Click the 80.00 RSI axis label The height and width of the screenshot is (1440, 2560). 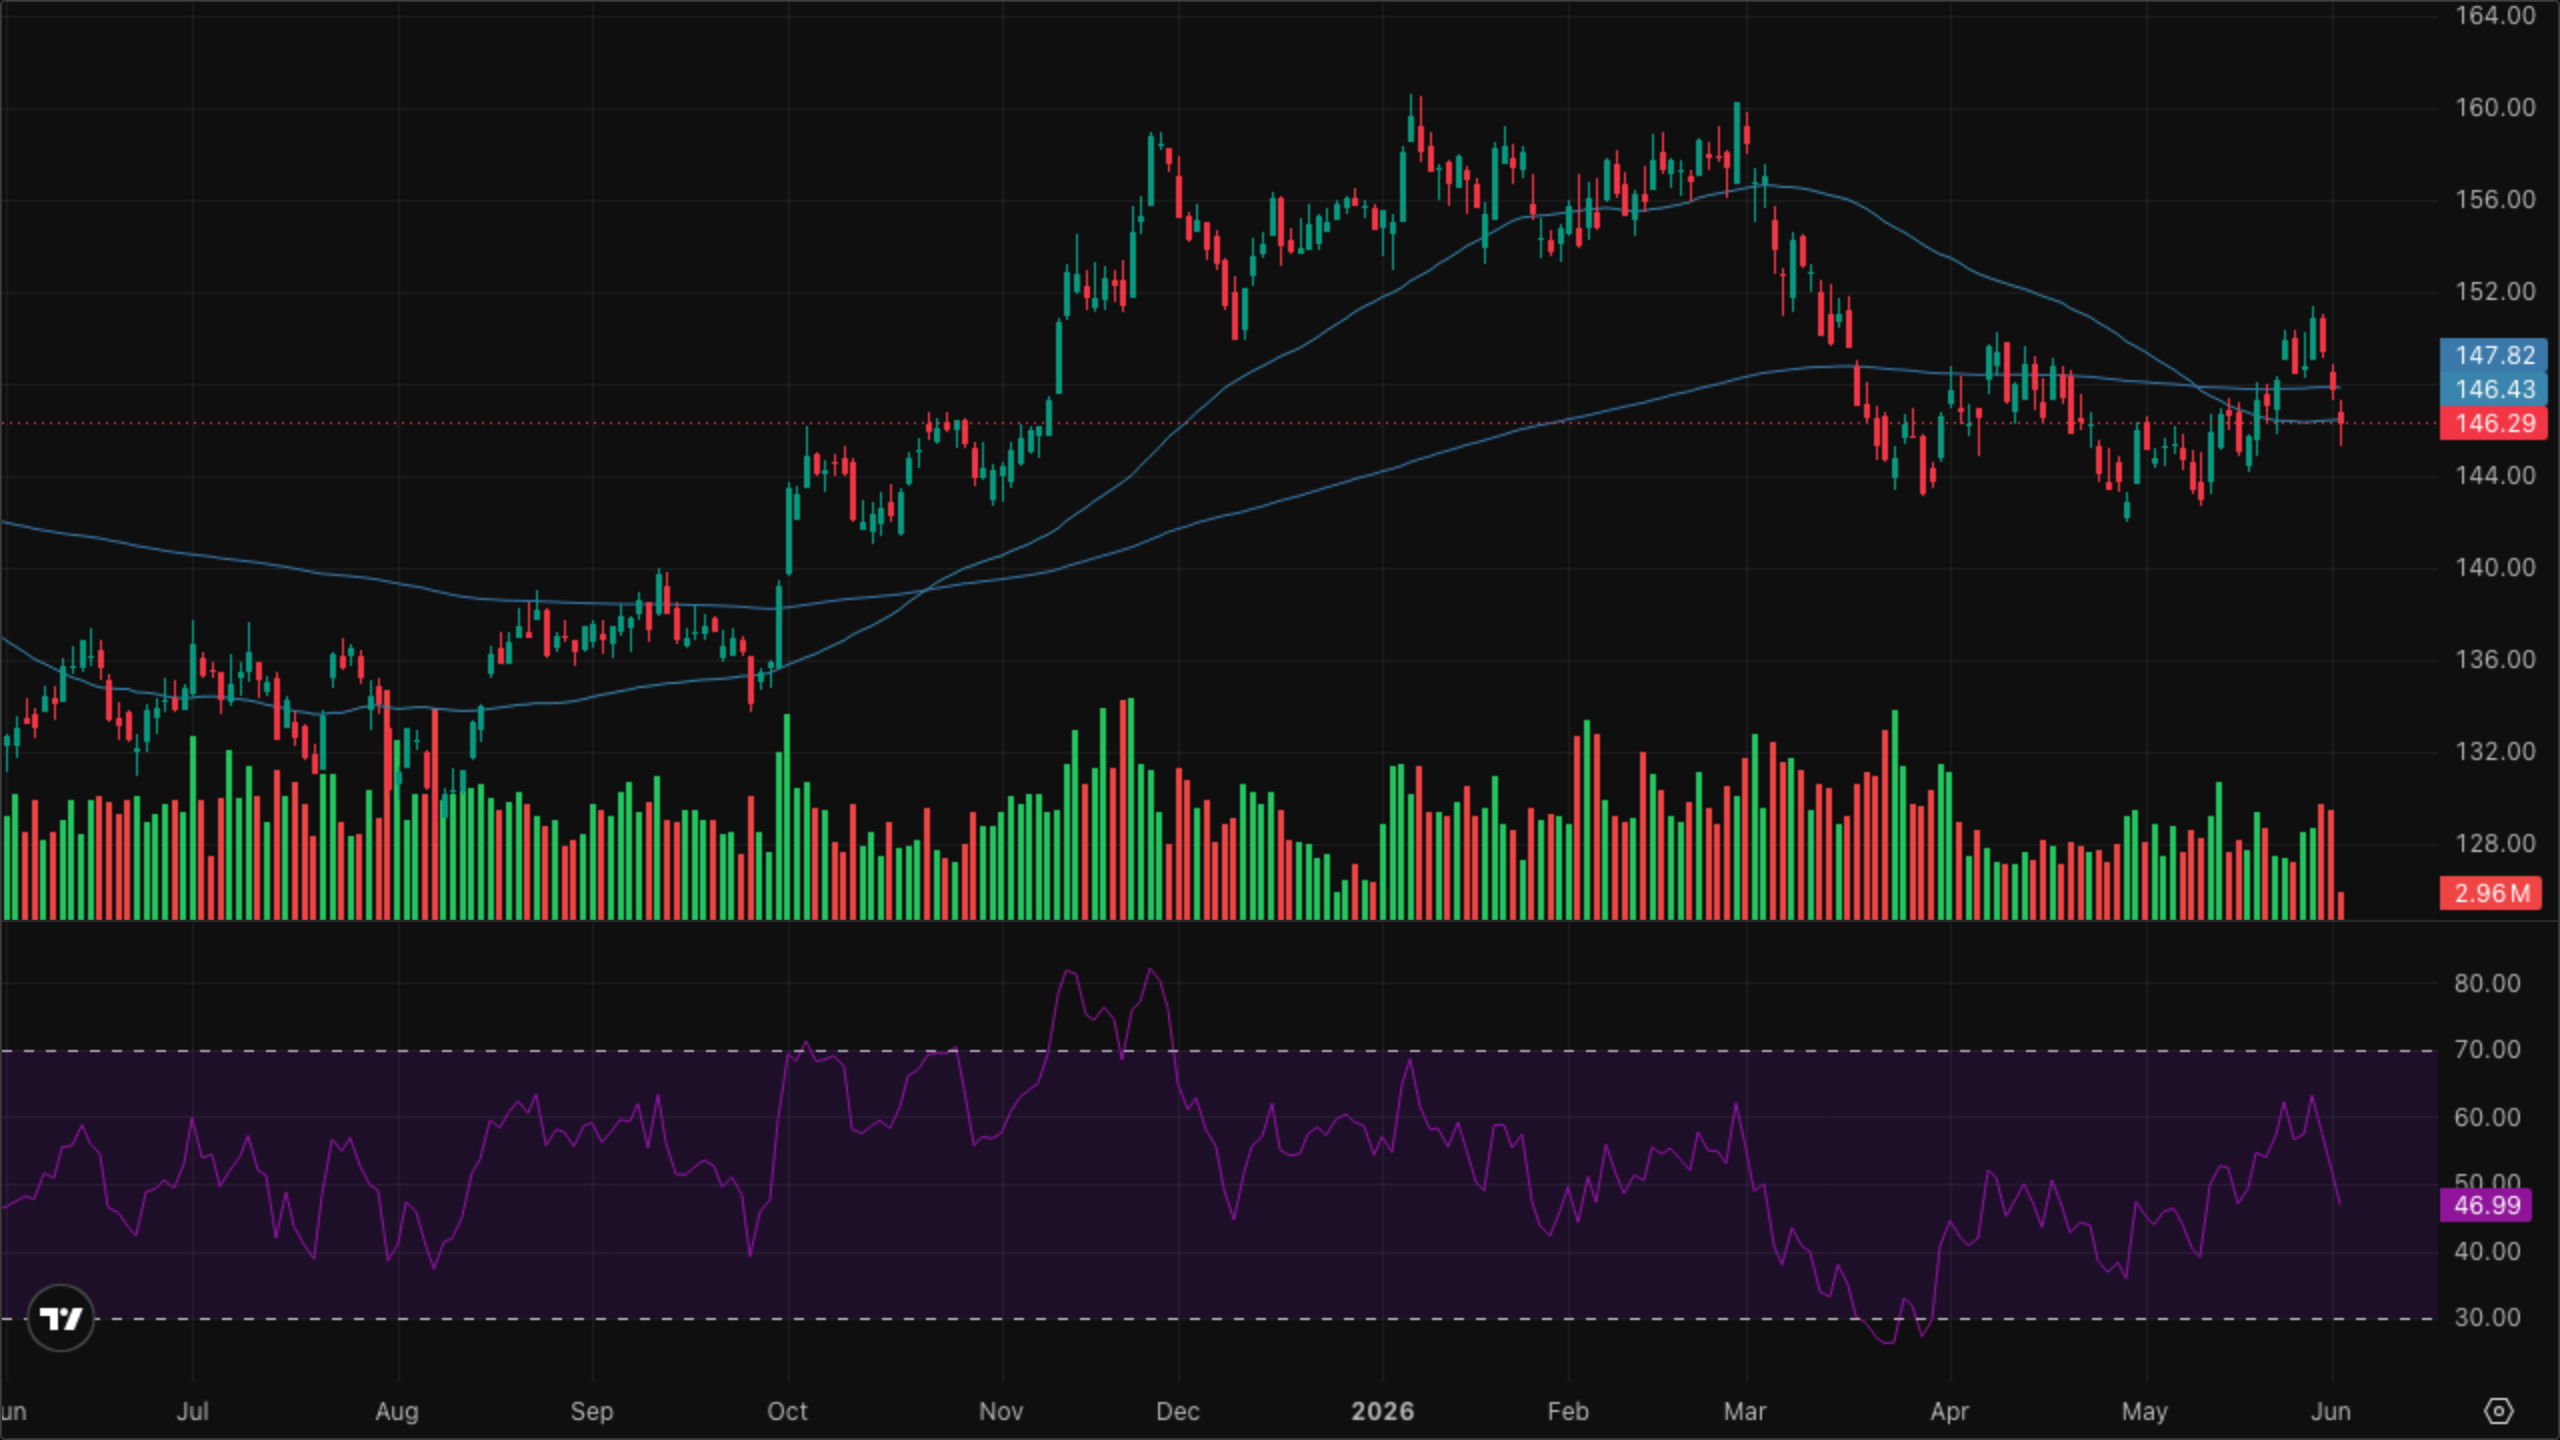point(2487,983)
